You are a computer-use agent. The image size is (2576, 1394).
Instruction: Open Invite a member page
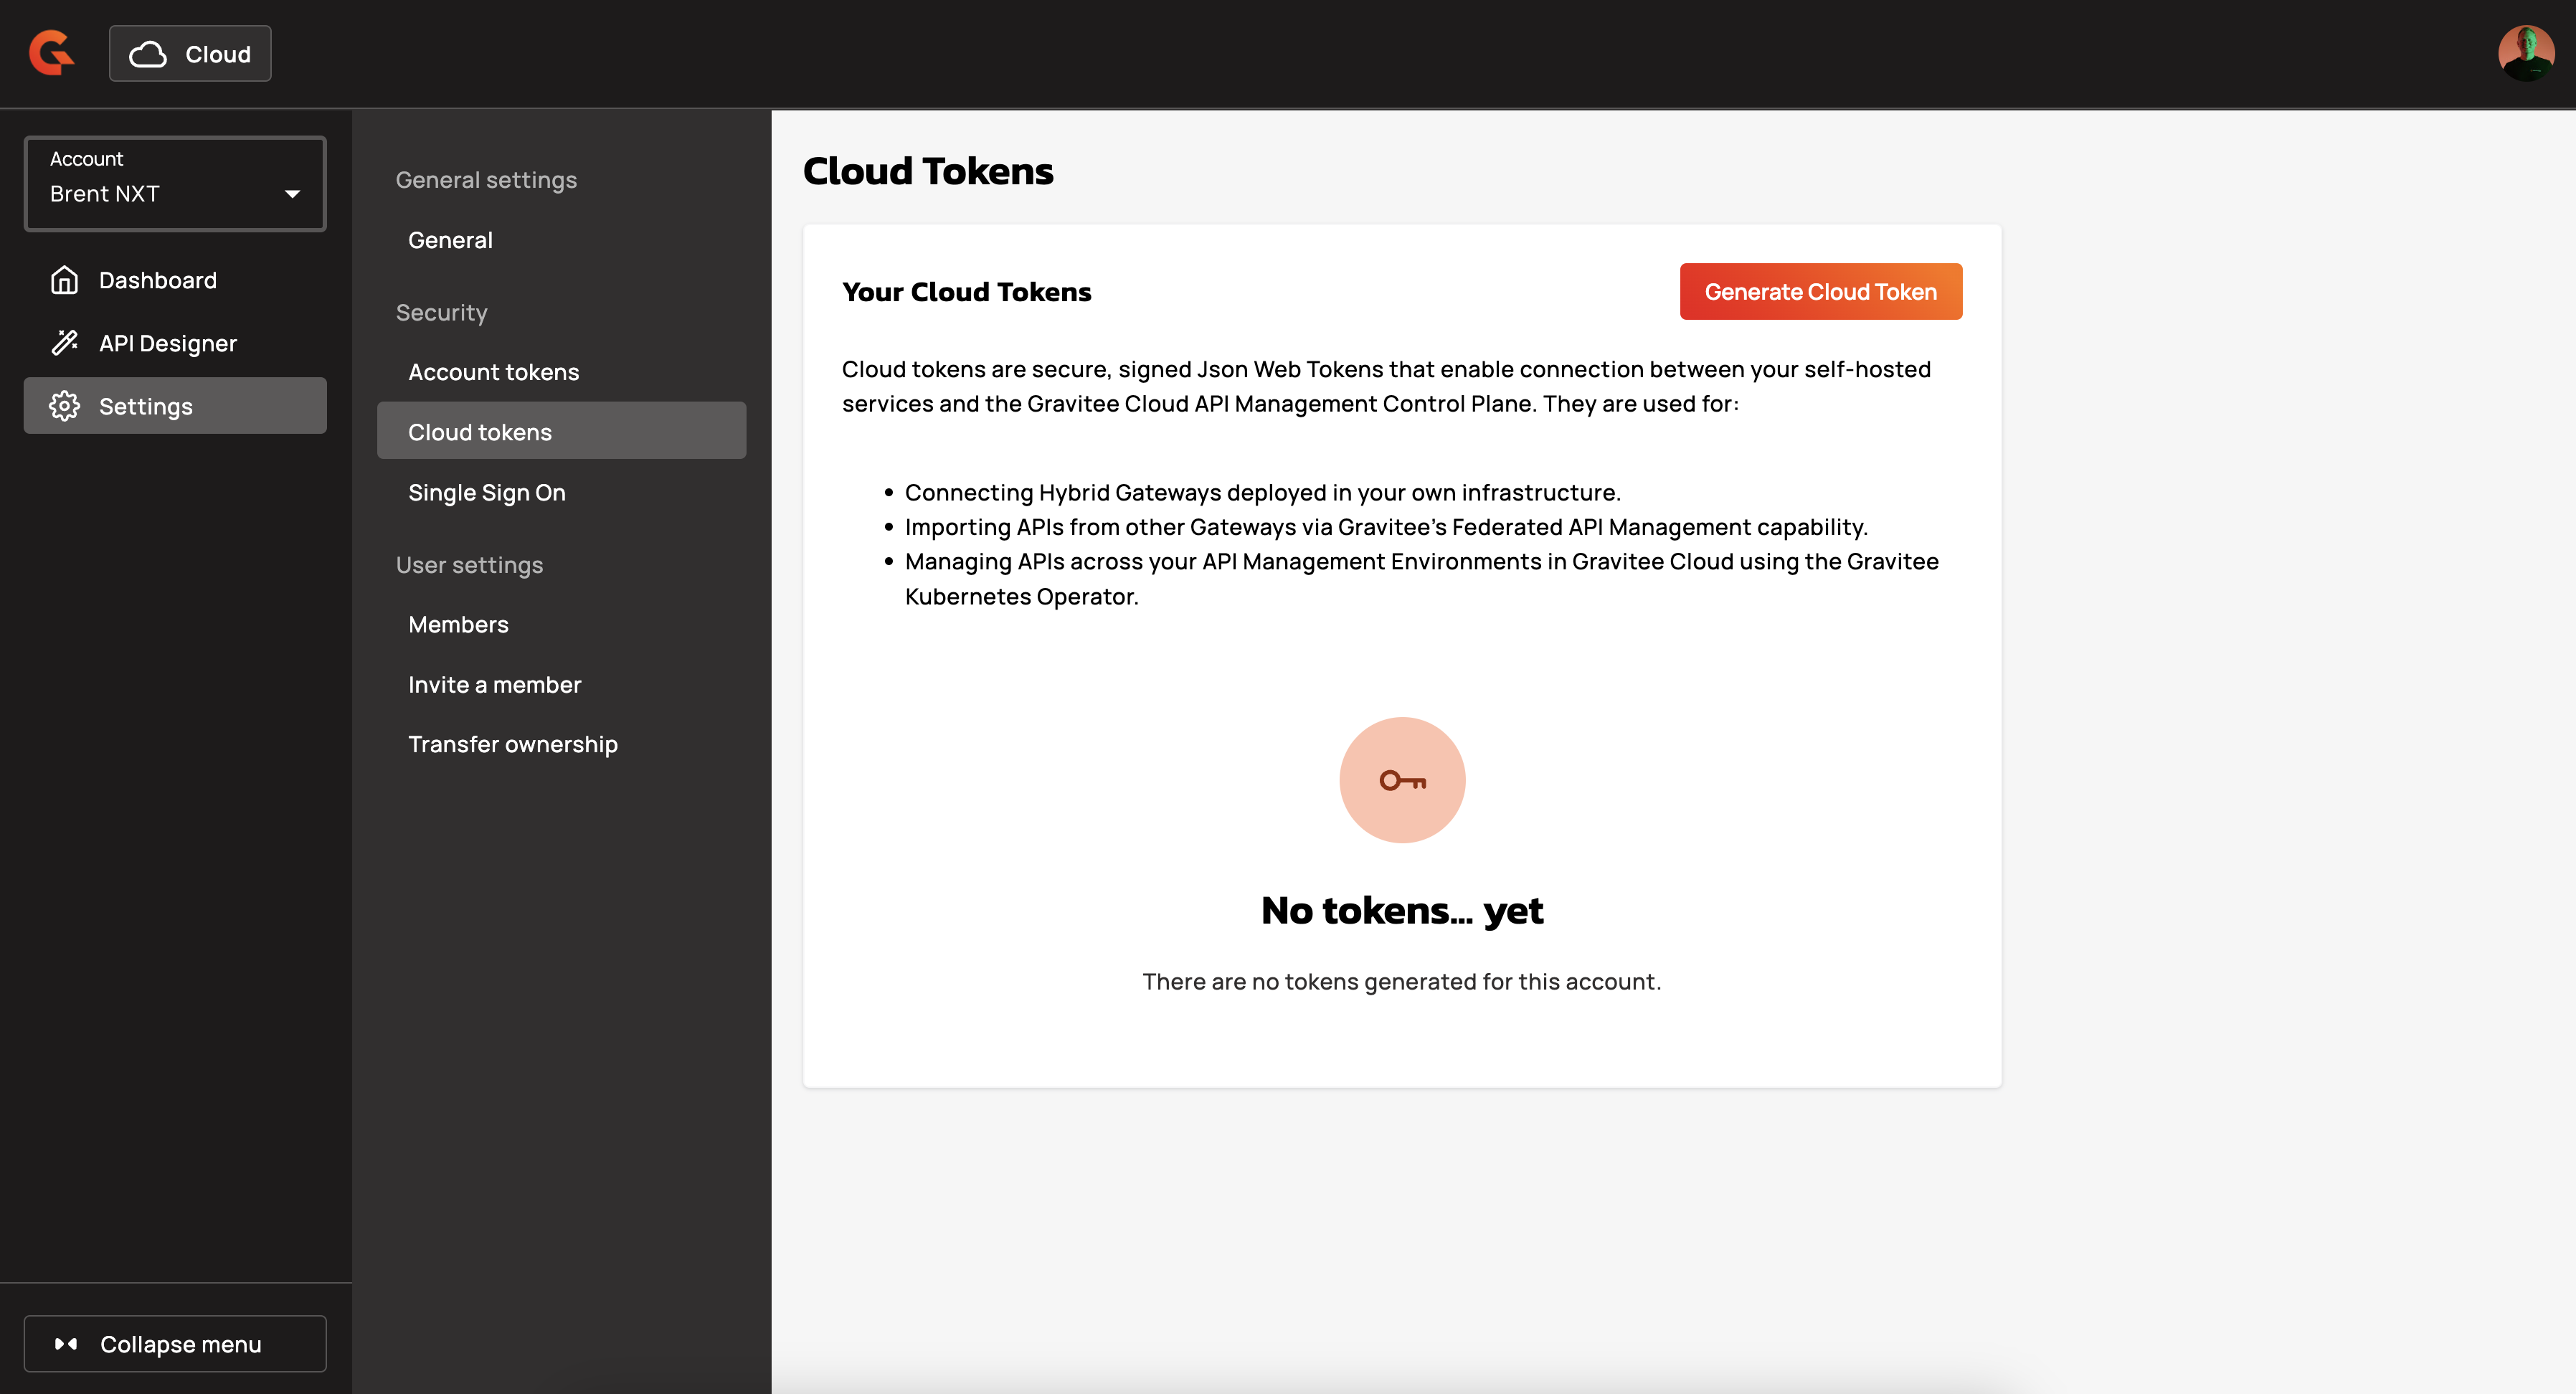point(494,685)
